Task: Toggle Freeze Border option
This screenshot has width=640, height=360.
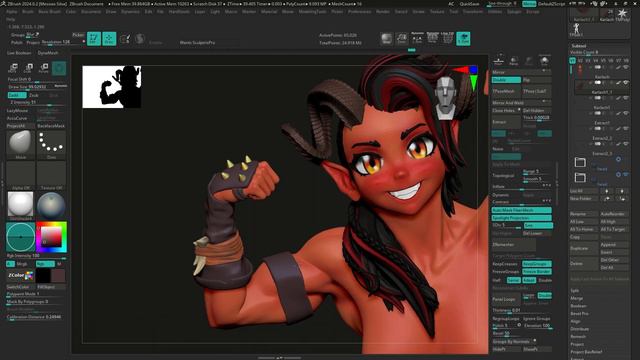Action: pyautogui.click(x=537, y=271)
